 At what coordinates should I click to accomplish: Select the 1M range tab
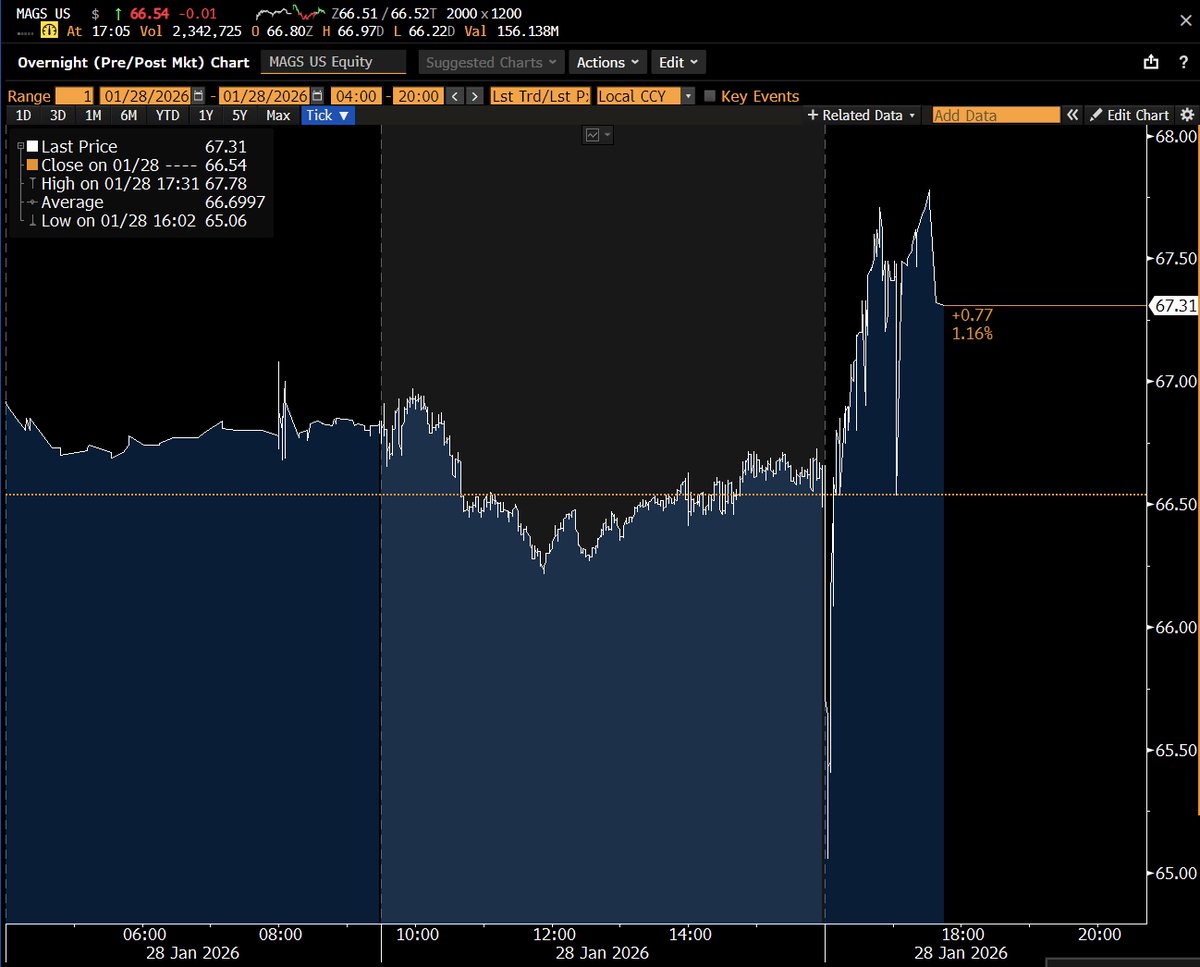93,115
